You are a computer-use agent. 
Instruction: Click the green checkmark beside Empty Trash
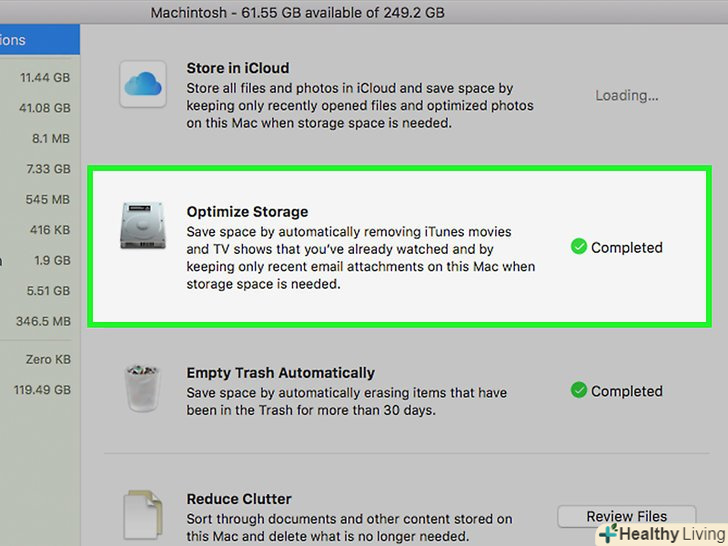(x=578, y=391)
